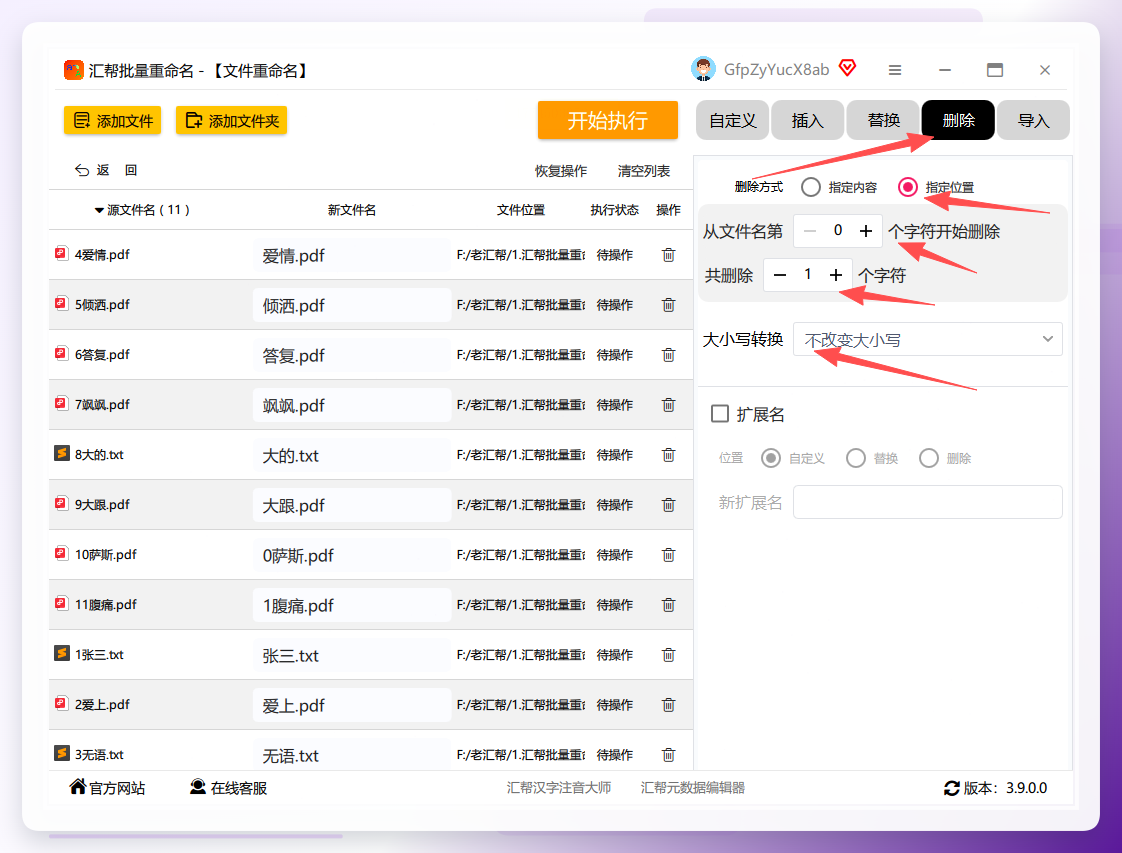Click the trash icon for 9大跟.pdf
The image size is (1122, 853).
coord(668,505)
